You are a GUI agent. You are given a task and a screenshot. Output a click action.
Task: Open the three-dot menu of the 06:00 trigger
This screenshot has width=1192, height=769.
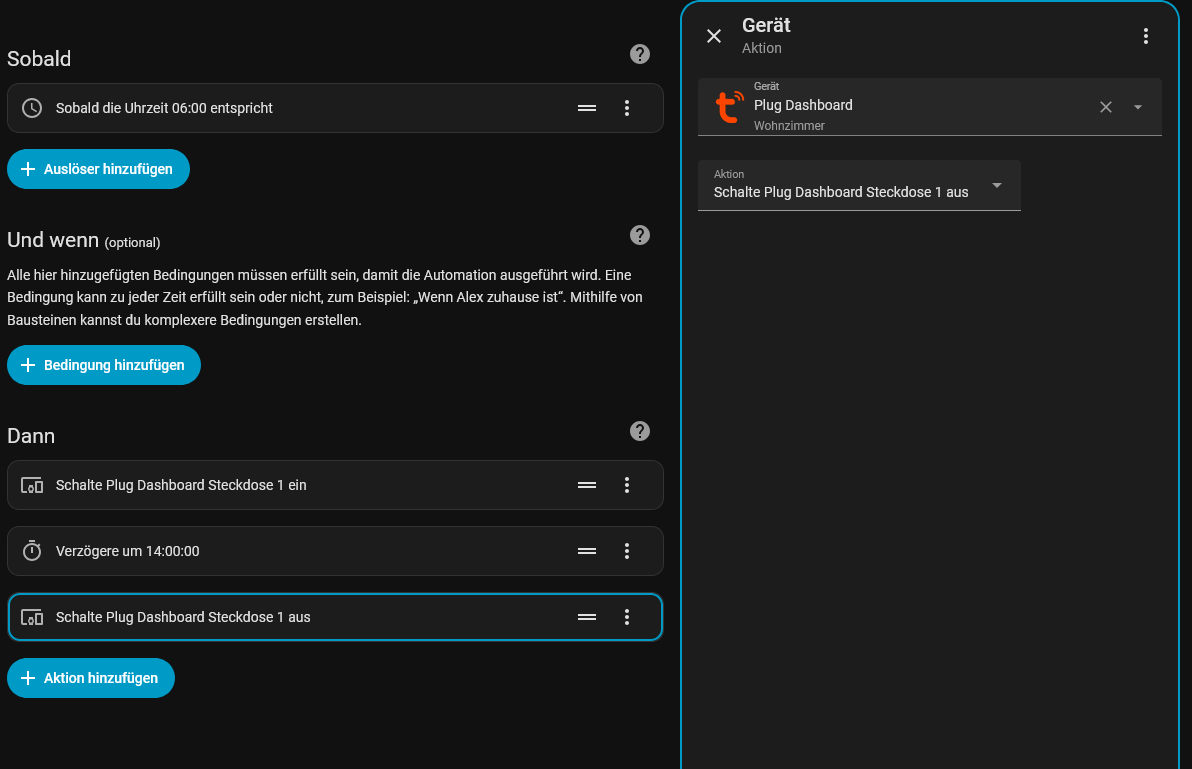pos(627,108)
